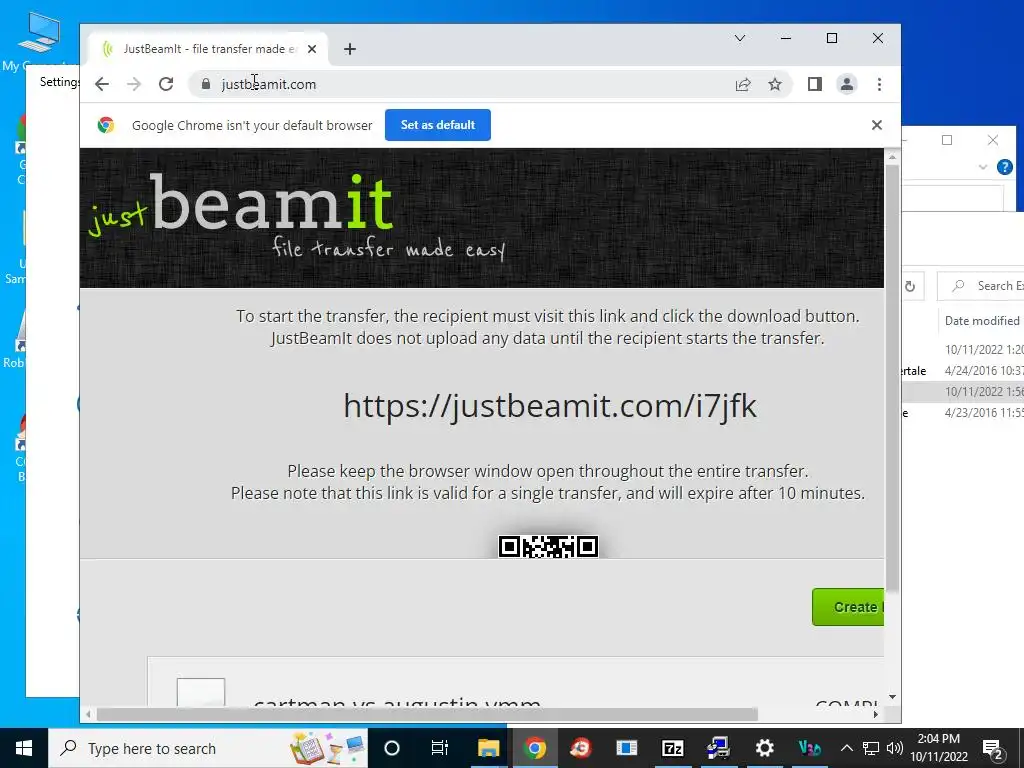This screenshot has height=768, width=1024.
Task: Click the volume speaker icon
Action: point(895,748)
